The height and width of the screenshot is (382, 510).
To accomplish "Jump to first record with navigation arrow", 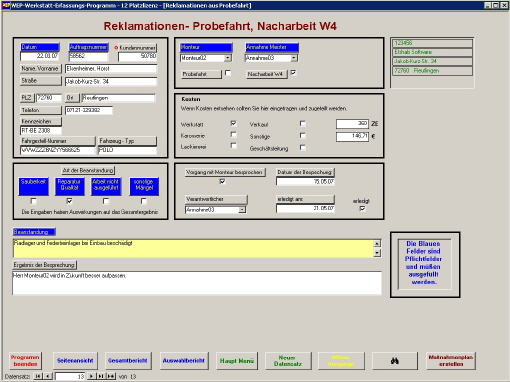I will pos(38,376).
